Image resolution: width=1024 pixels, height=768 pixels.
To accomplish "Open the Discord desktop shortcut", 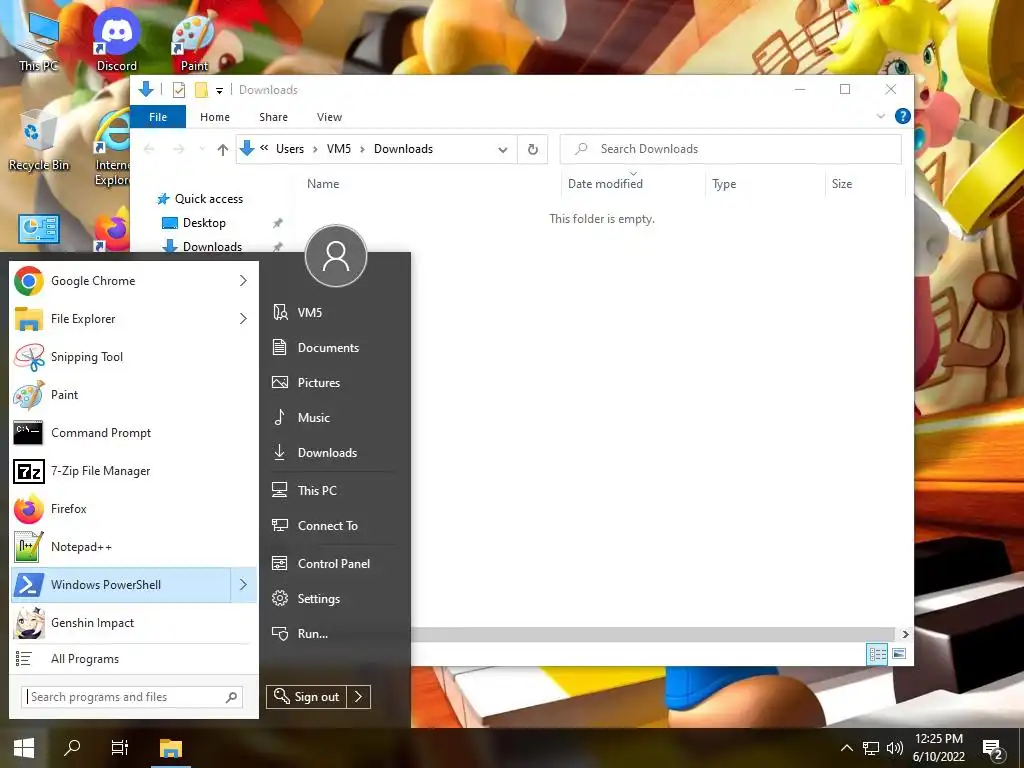I will 116,40.
